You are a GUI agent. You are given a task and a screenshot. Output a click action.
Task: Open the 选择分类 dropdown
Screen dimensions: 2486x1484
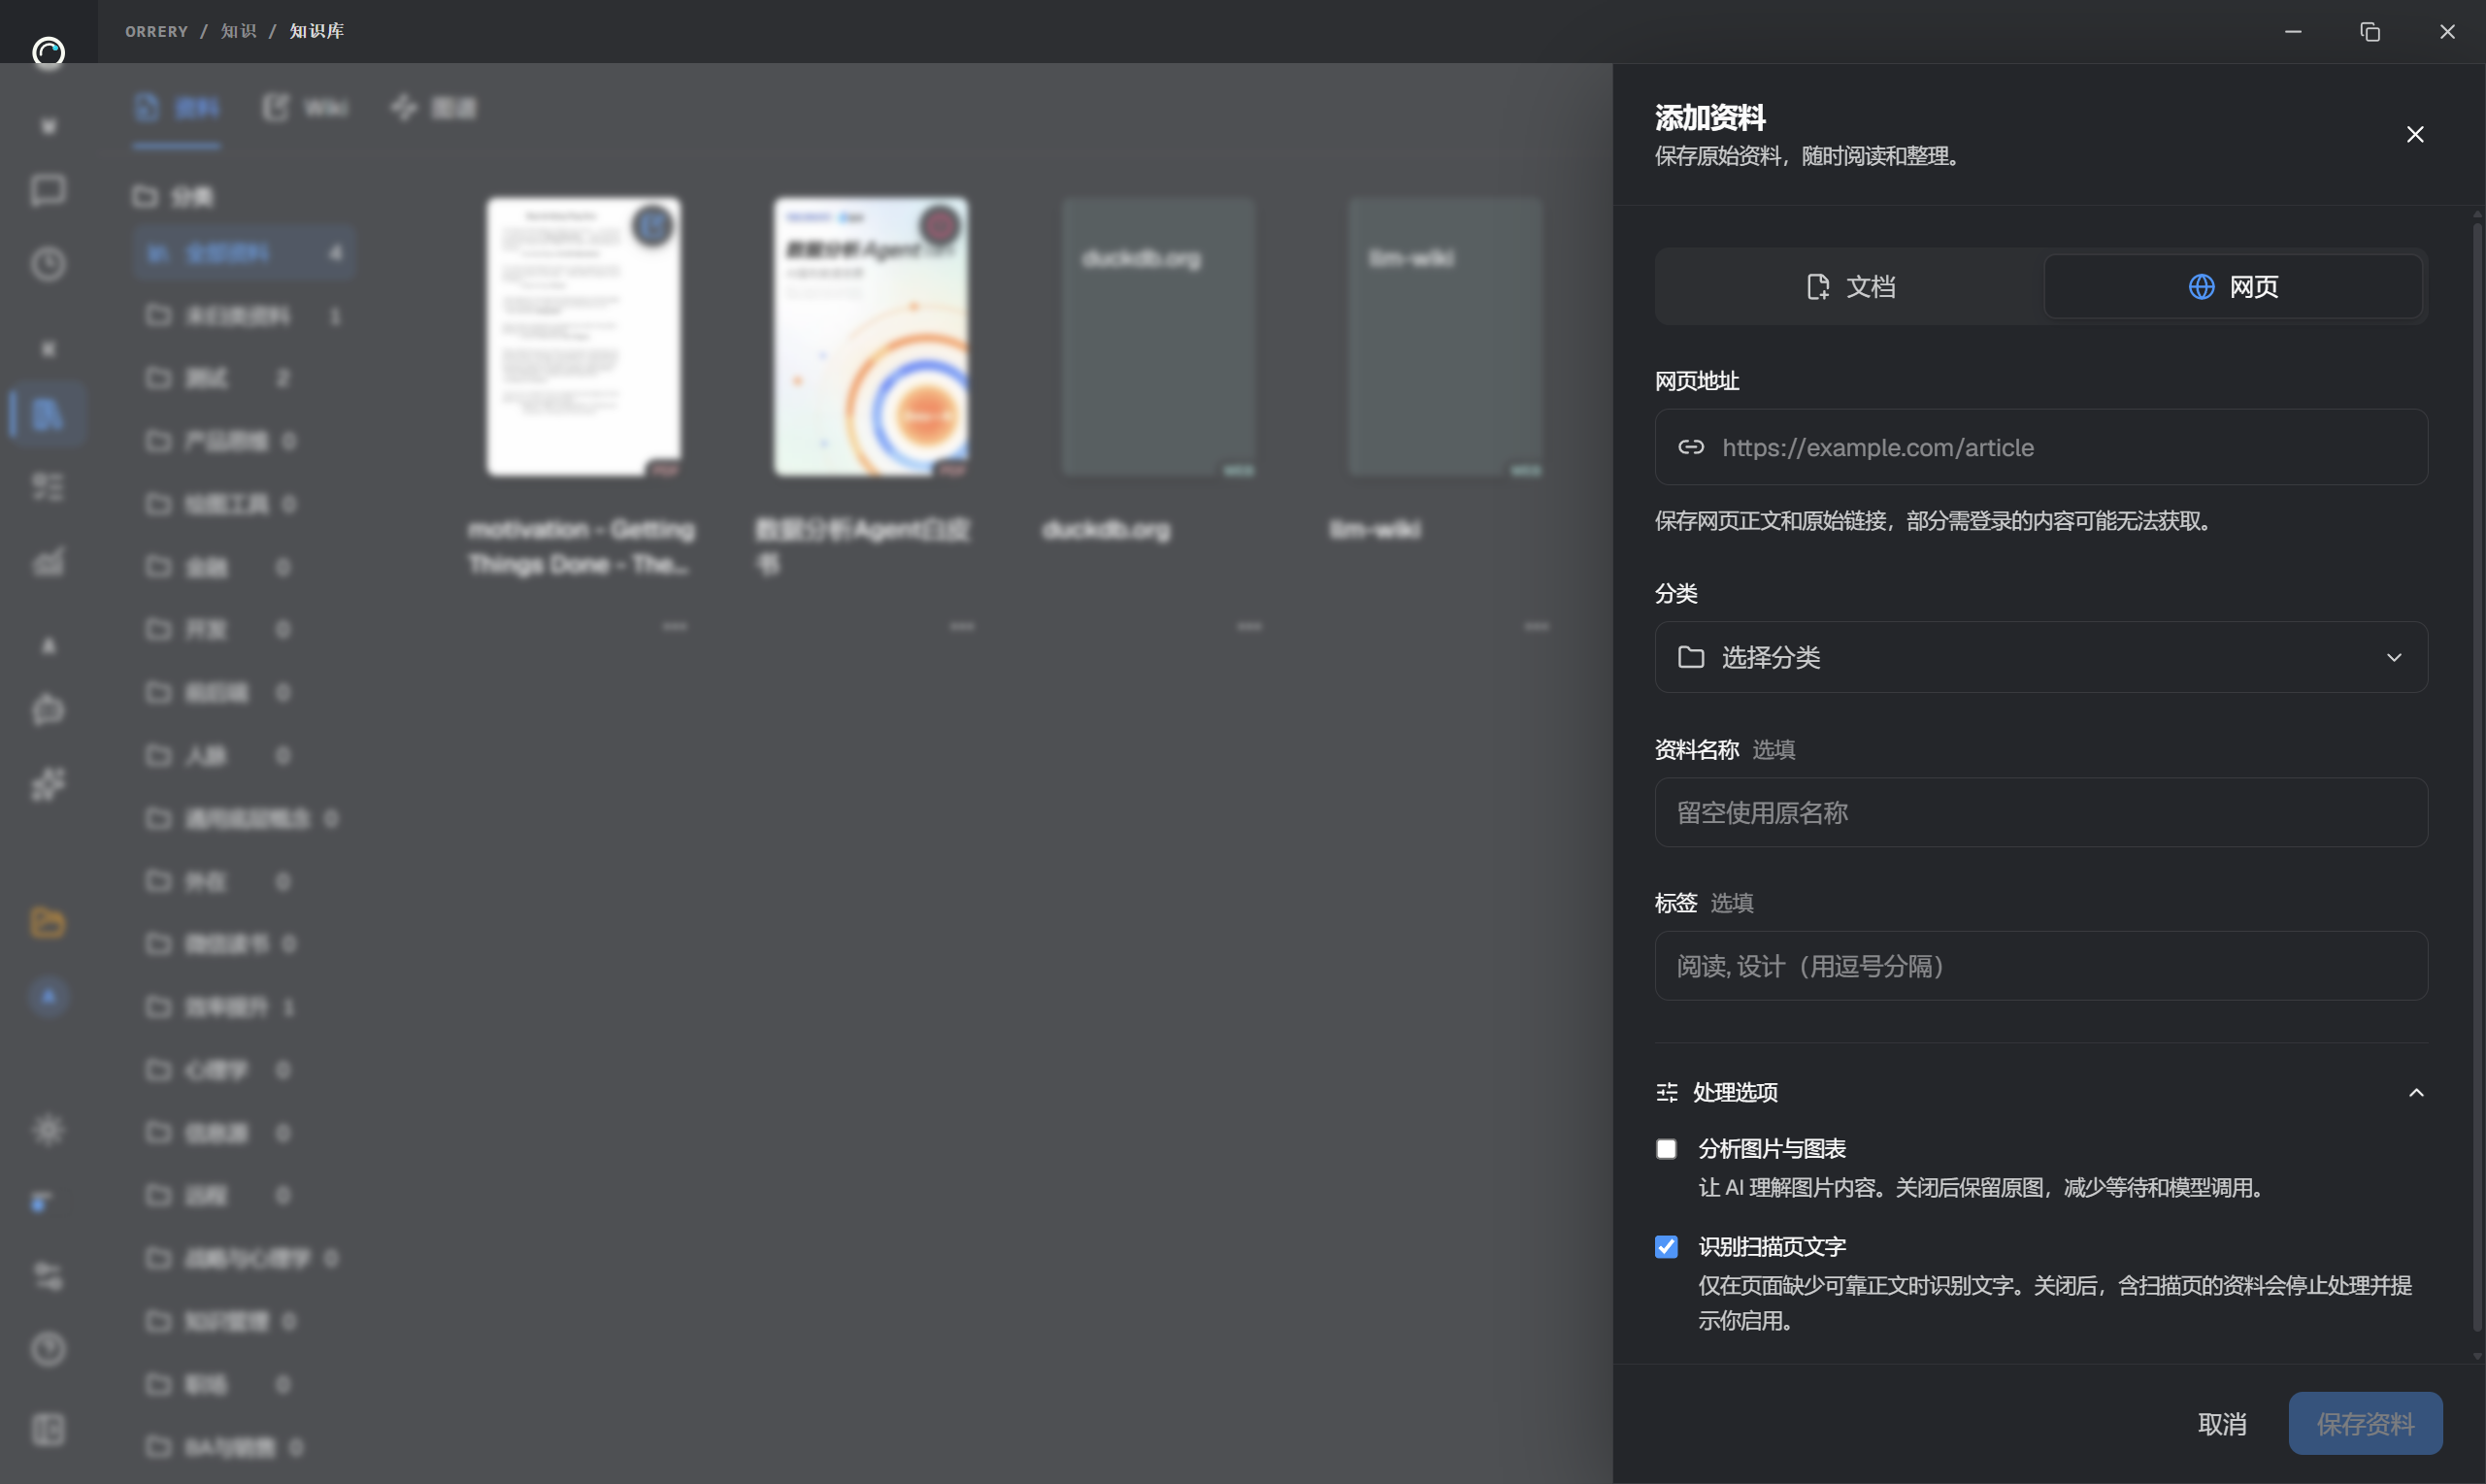pos(2040,657)
